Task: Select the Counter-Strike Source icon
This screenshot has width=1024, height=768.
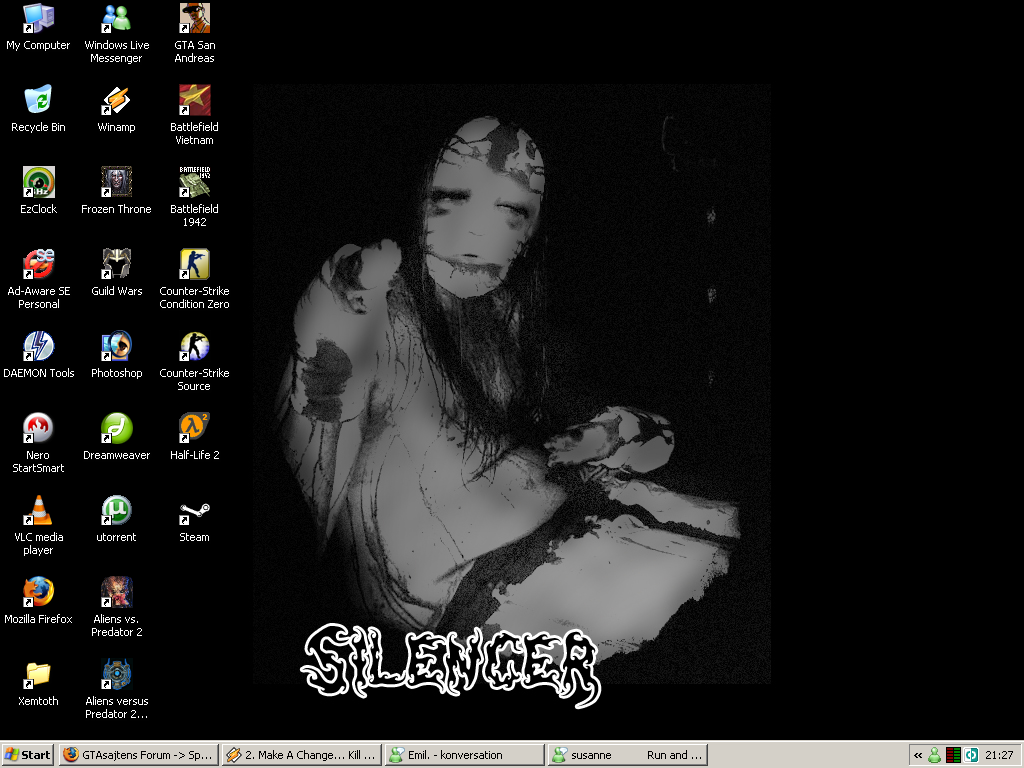Action: (x=194, y=347)
